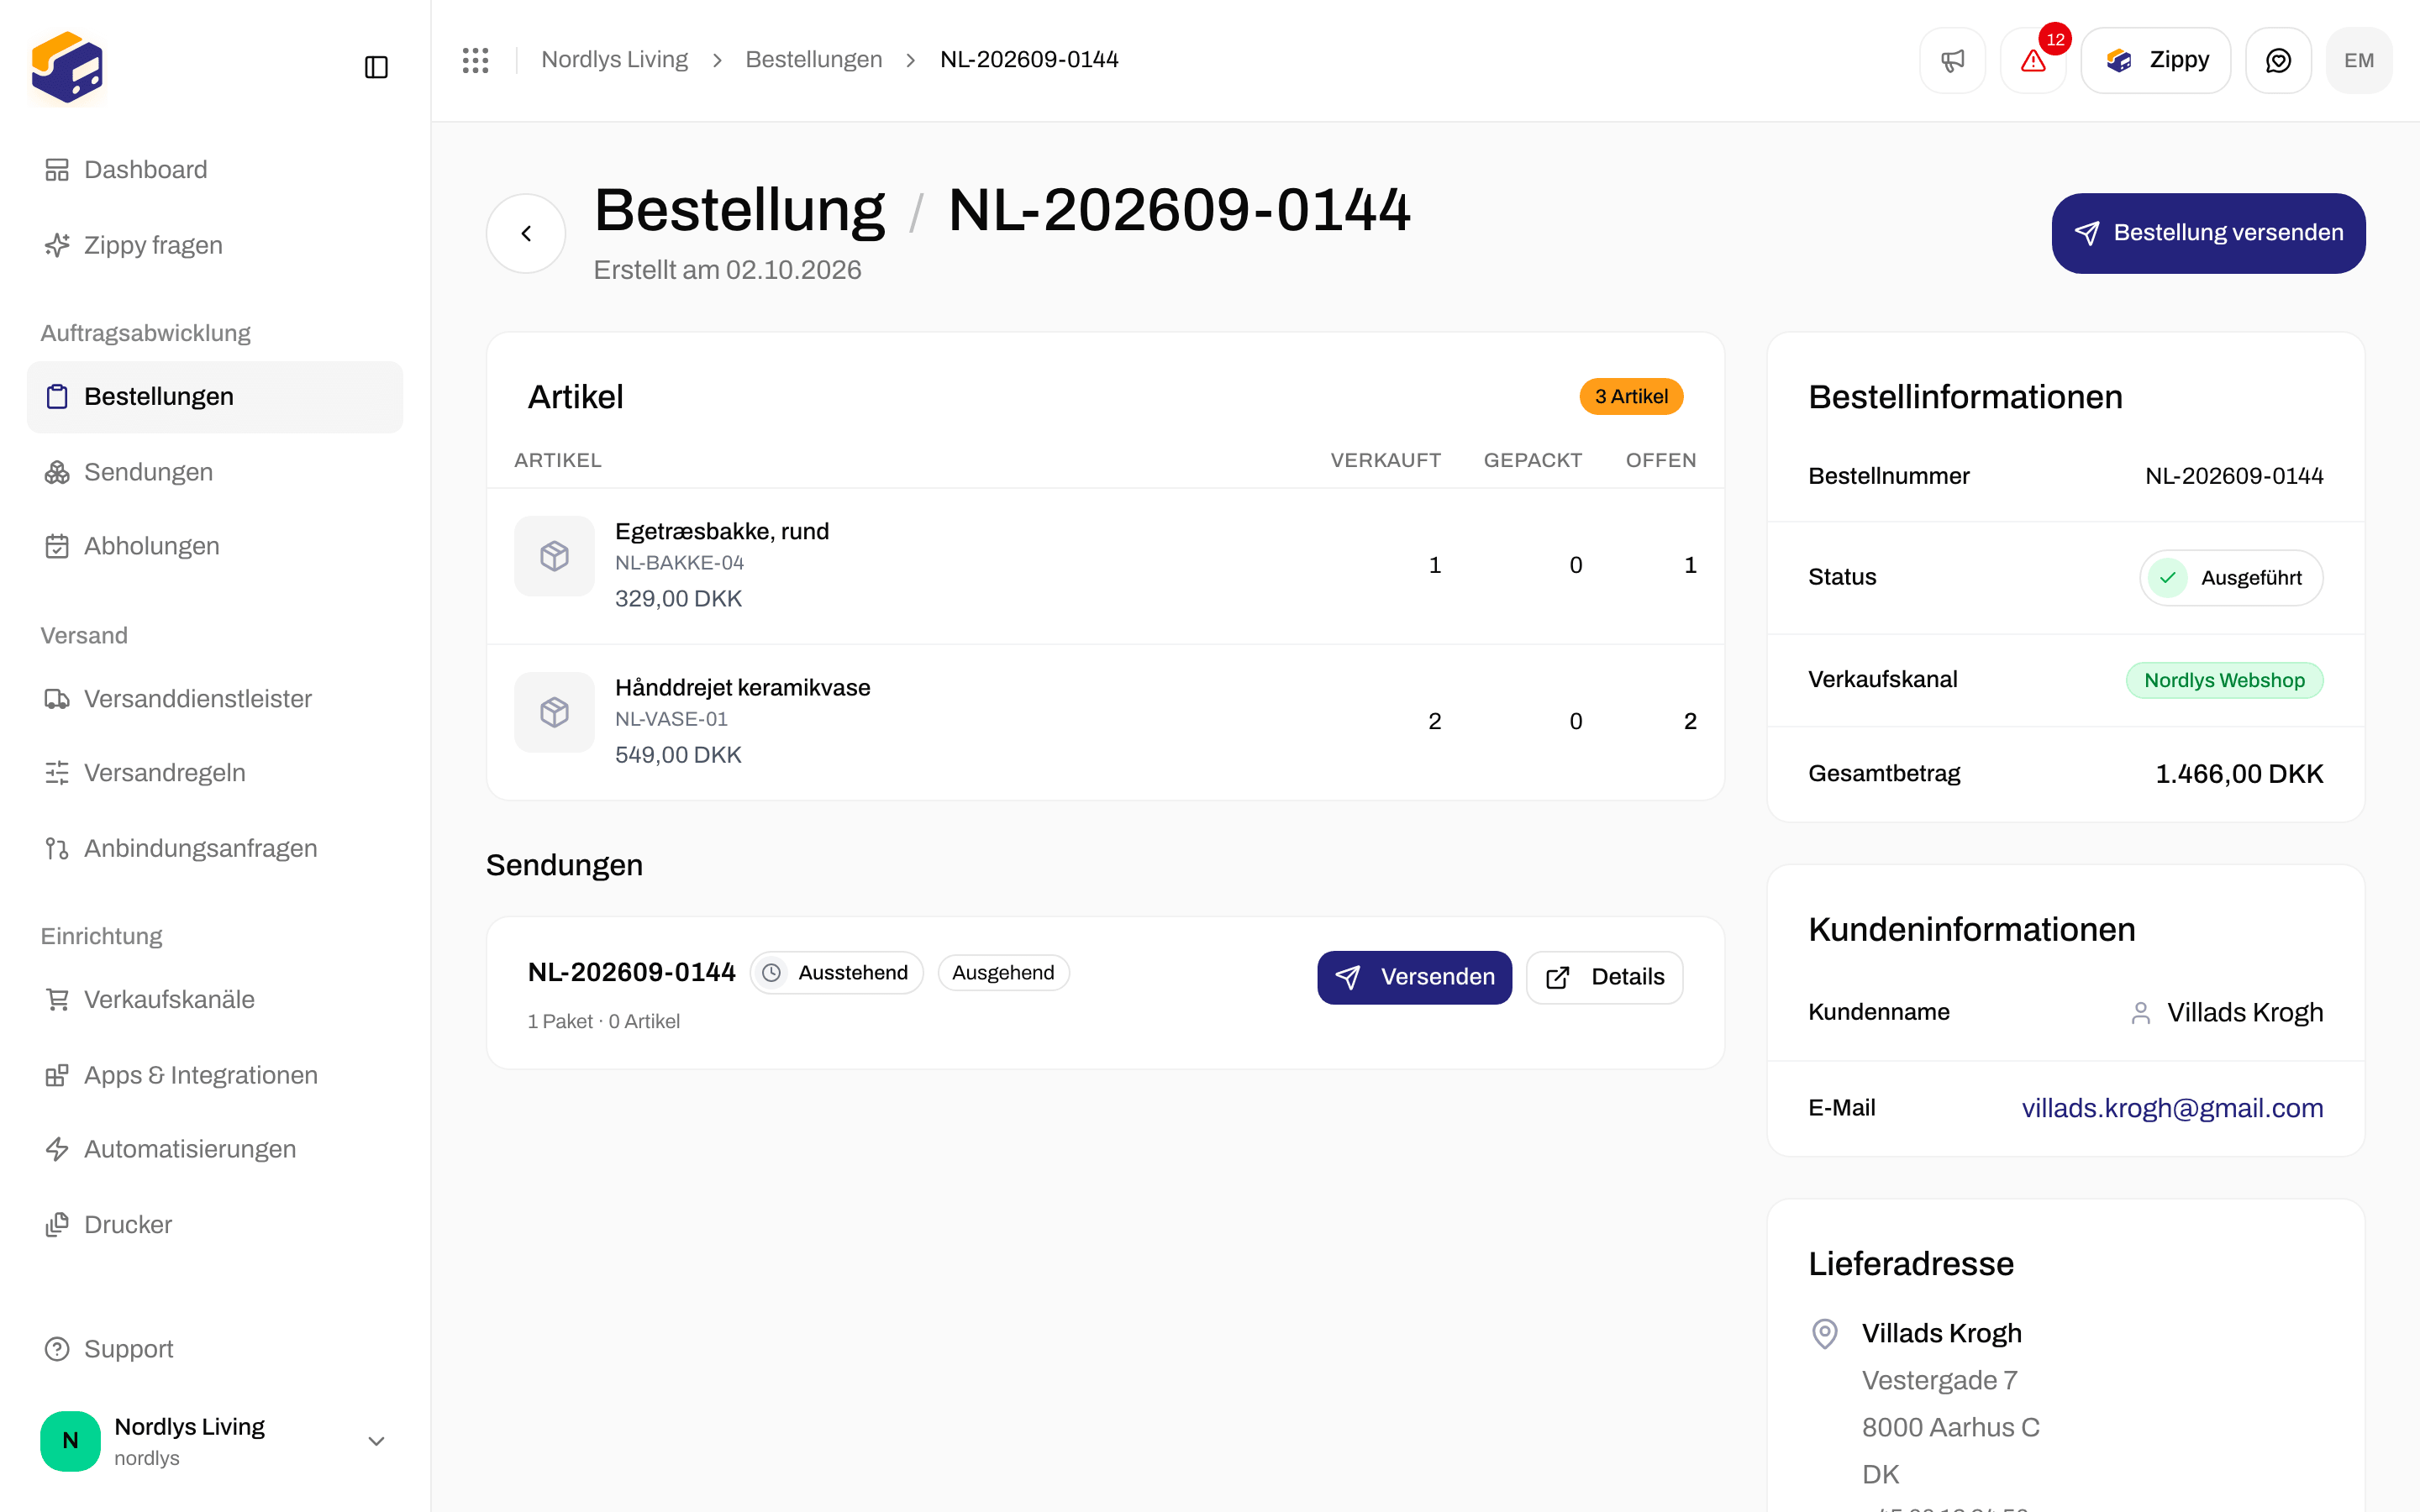Open Sendungen in sidebar

point(215,472)
